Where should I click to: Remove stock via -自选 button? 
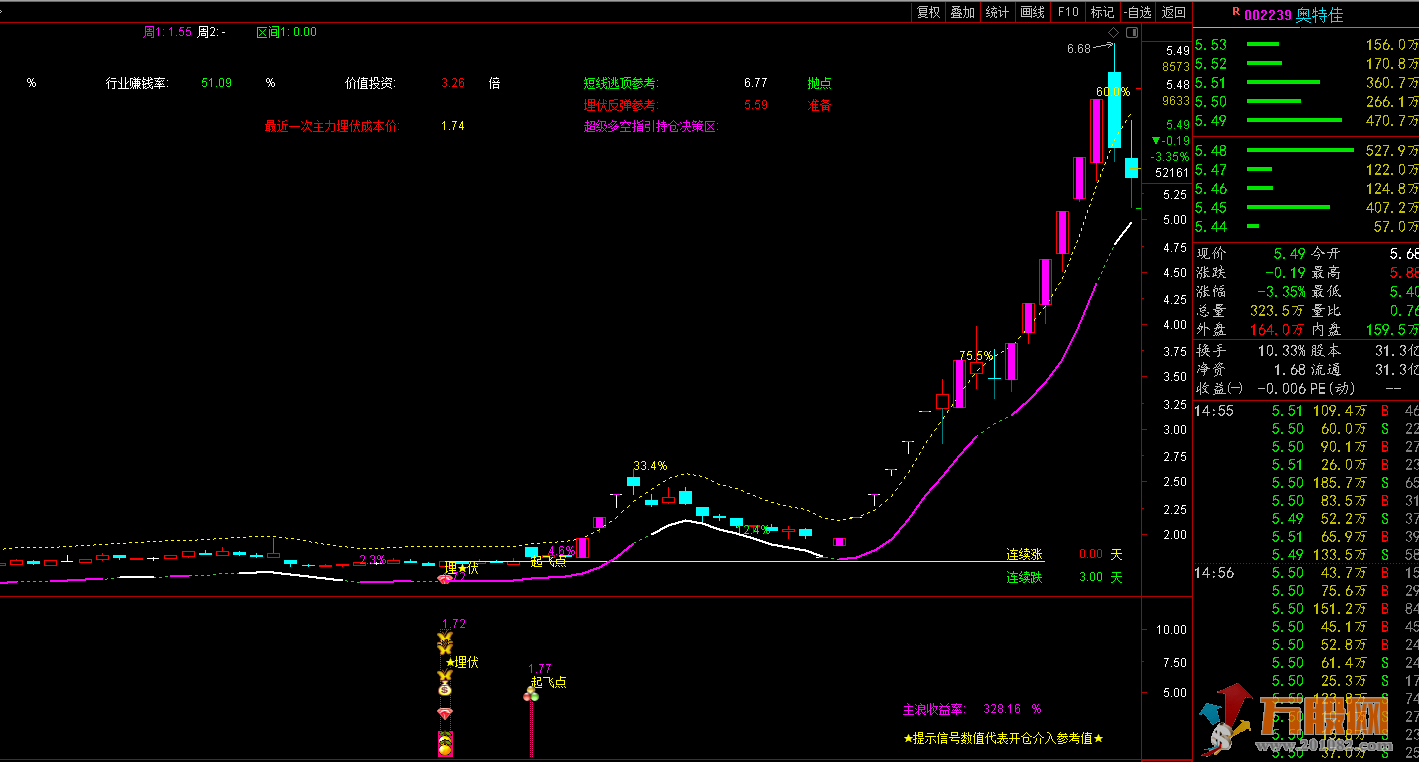click(1138, 12)
